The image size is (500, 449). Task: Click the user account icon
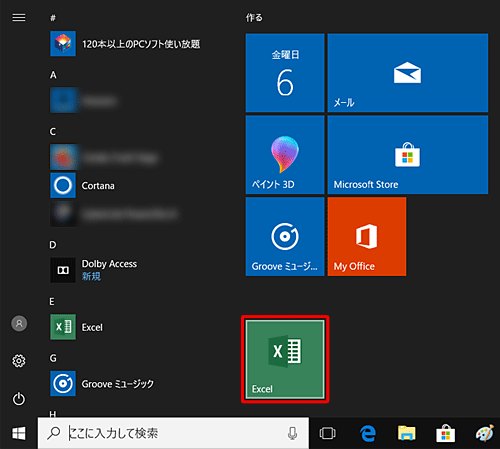click(19, 323)
